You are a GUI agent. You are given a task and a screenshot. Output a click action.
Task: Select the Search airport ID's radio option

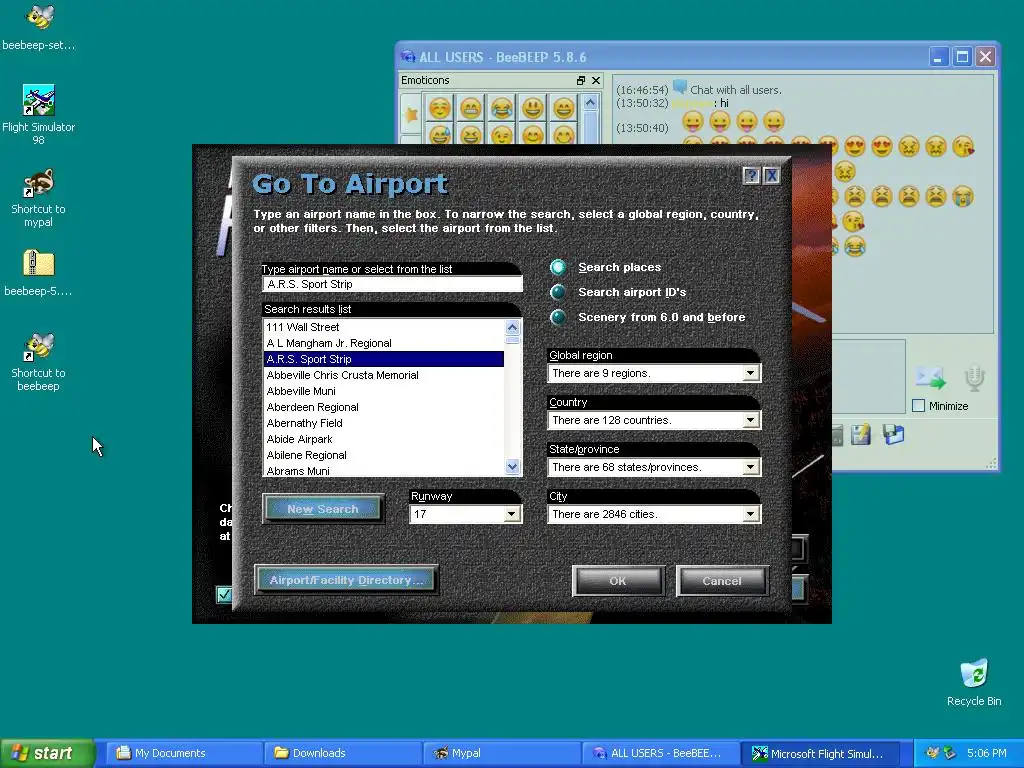pyautogui.click(x=558, y=292)
